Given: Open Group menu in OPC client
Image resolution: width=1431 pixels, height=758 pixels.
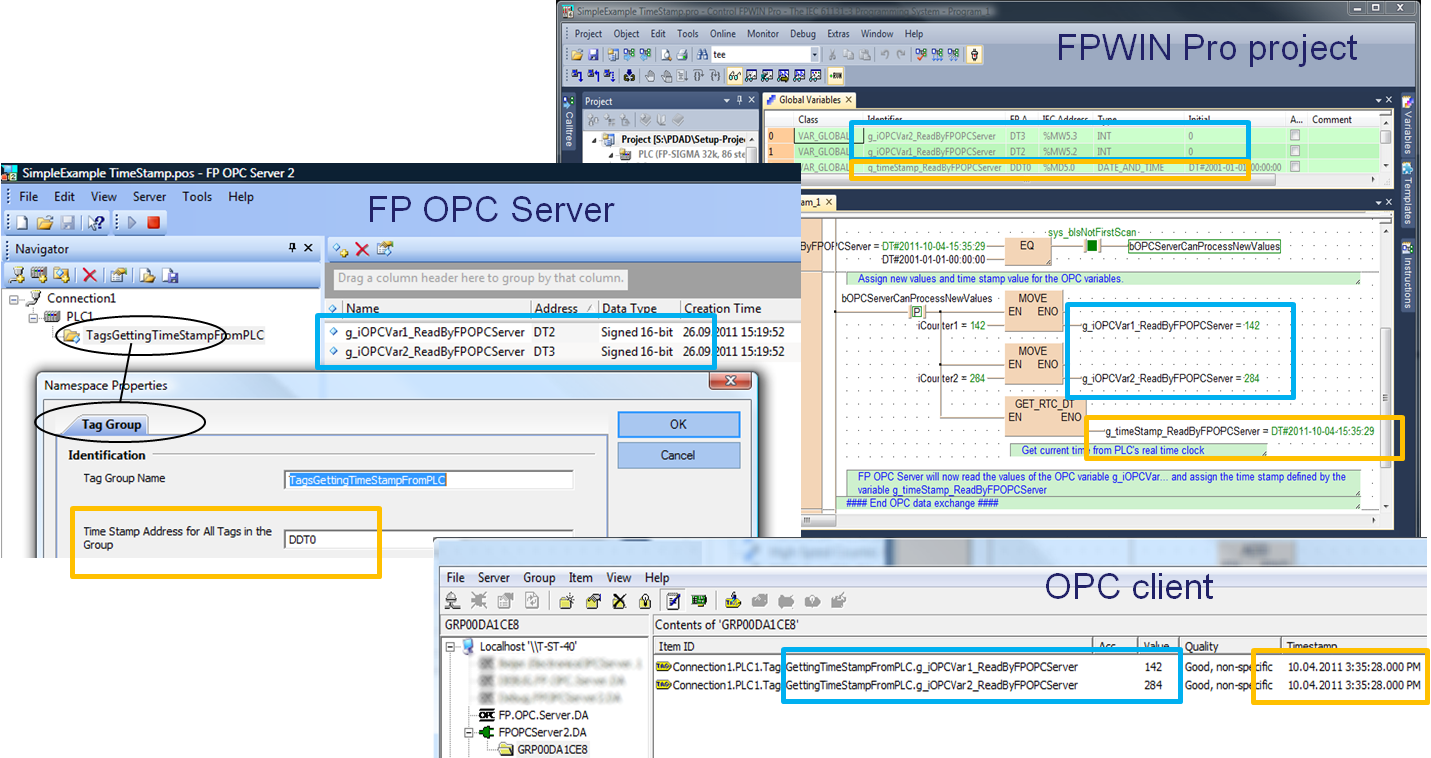Looking at the screenshot, I should pyautogui.click(x=539, y=578).
